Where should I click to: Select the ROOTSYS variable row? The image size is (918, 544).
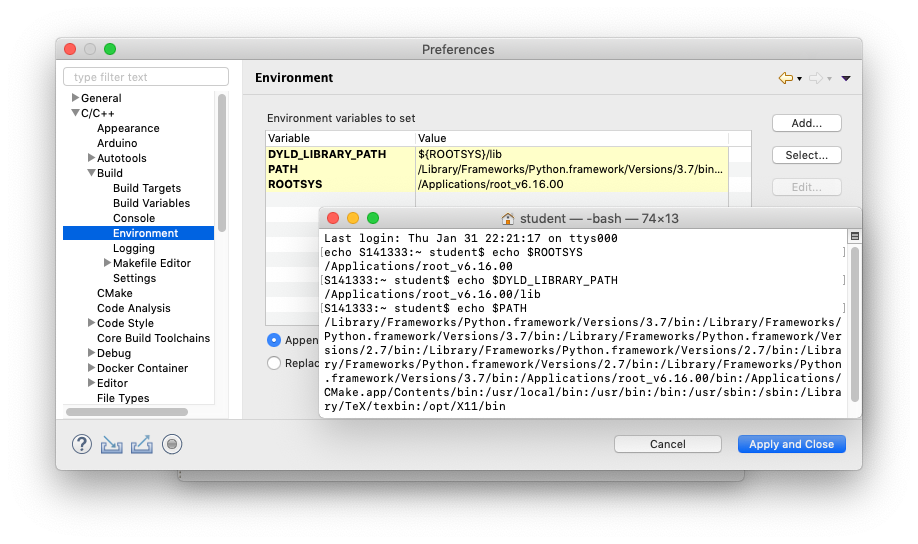497,184
